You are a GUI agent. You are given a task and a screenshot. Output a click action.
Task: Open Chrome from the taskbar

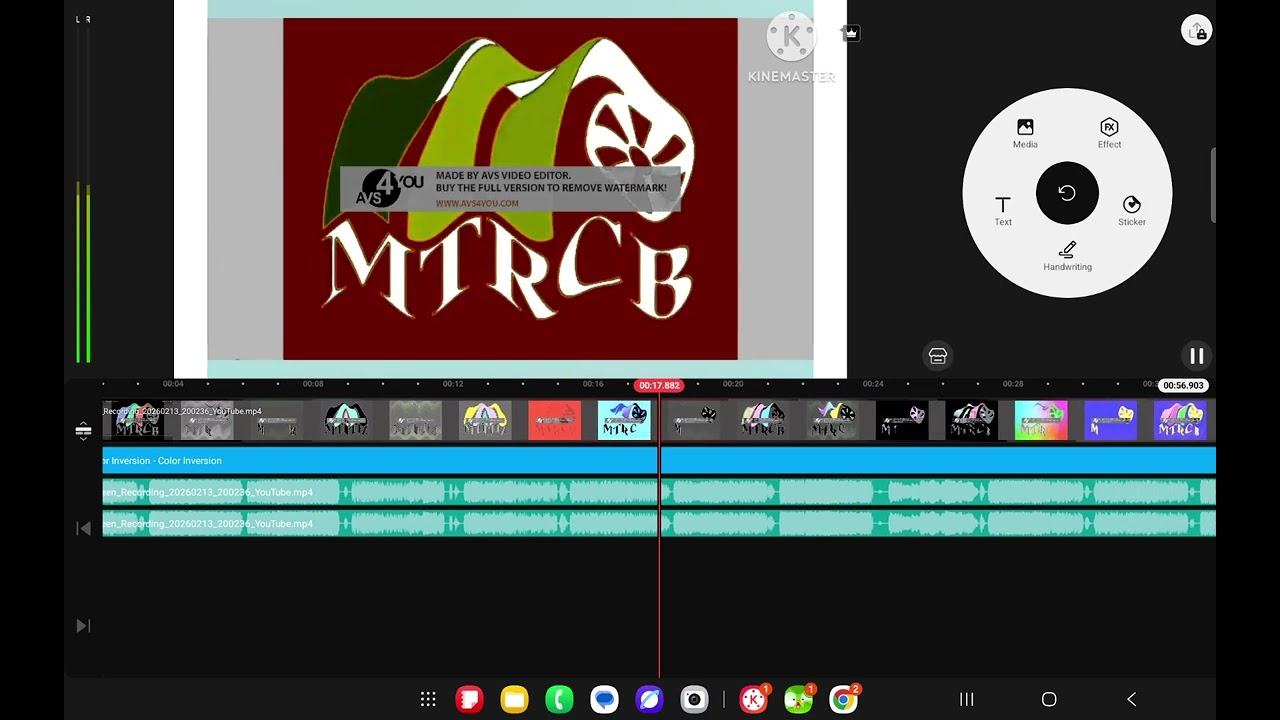click(x=843, y=700)
